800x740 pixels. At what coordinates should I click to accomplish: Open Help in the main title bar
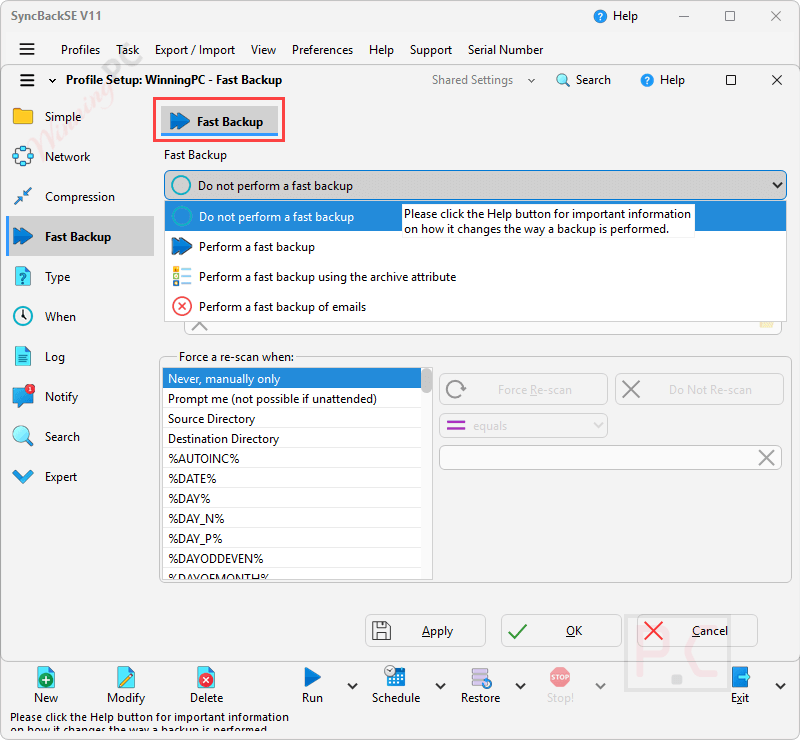pos(616,16)
